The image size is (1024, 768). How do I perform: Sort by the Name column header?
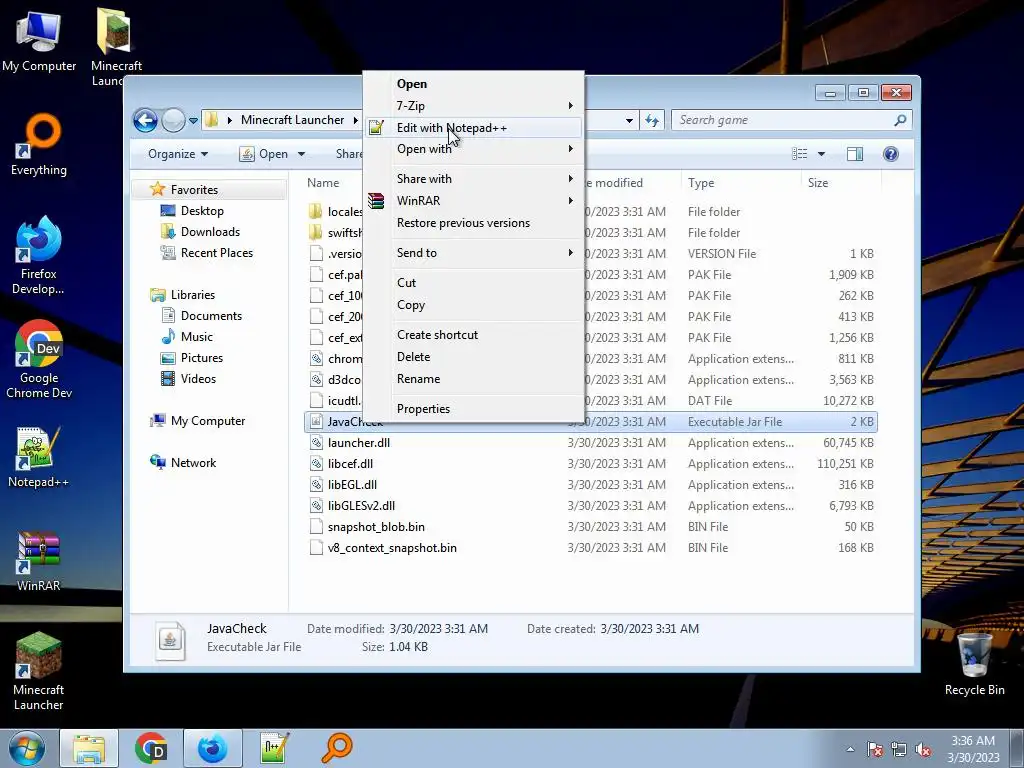click(x=323, y=183)
